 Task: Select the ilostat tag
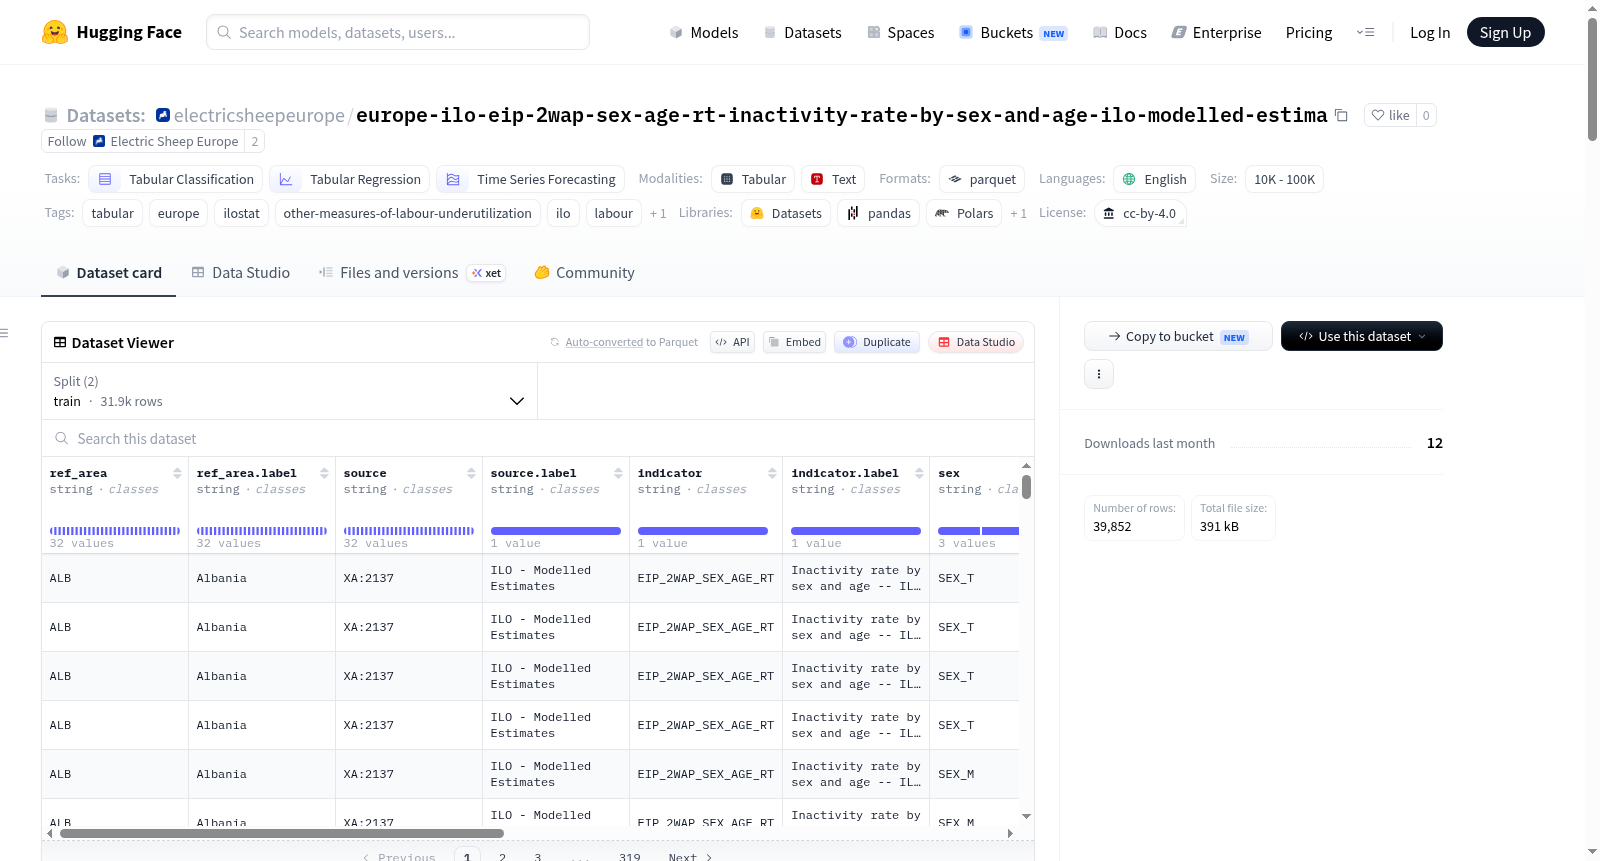[241, 213]
